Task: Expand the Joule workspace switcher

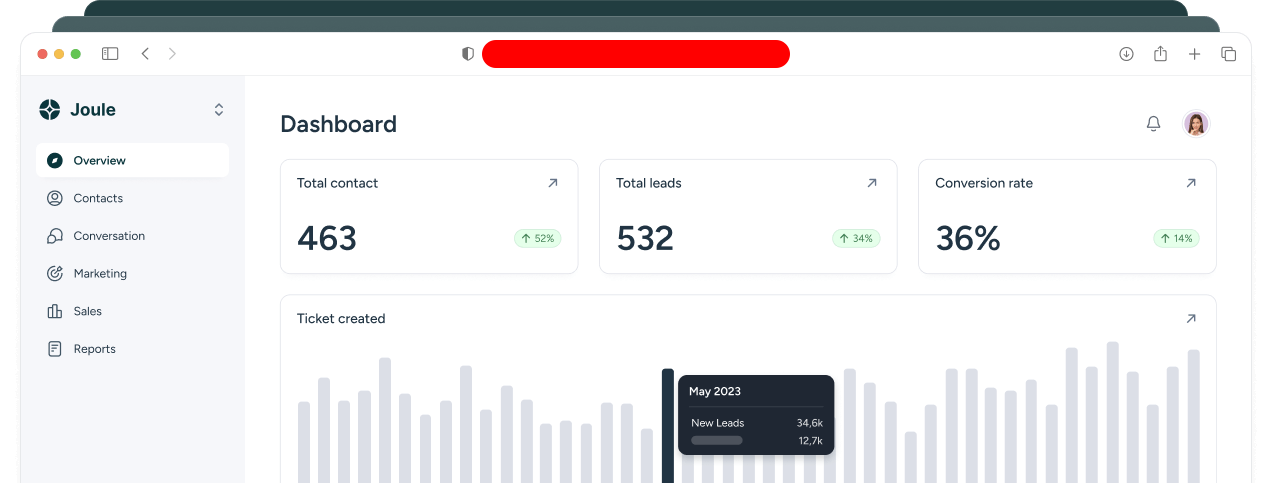Action: pos(219,110)
